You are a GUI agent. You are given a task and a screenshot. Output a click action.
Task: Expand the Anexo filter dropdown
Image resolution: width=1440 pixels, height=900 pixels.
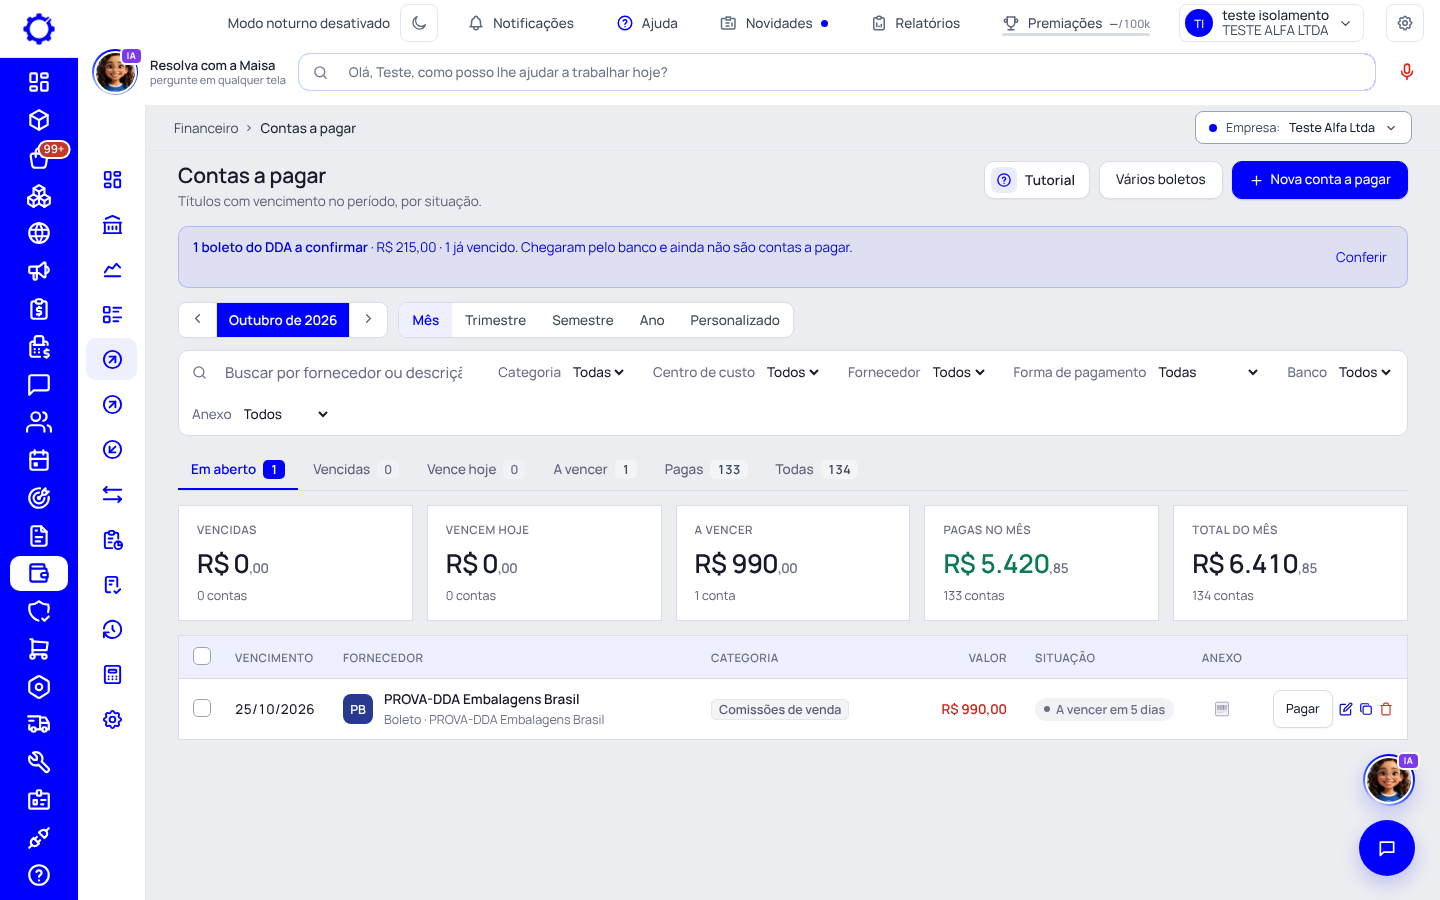click(x=286, y=414)
